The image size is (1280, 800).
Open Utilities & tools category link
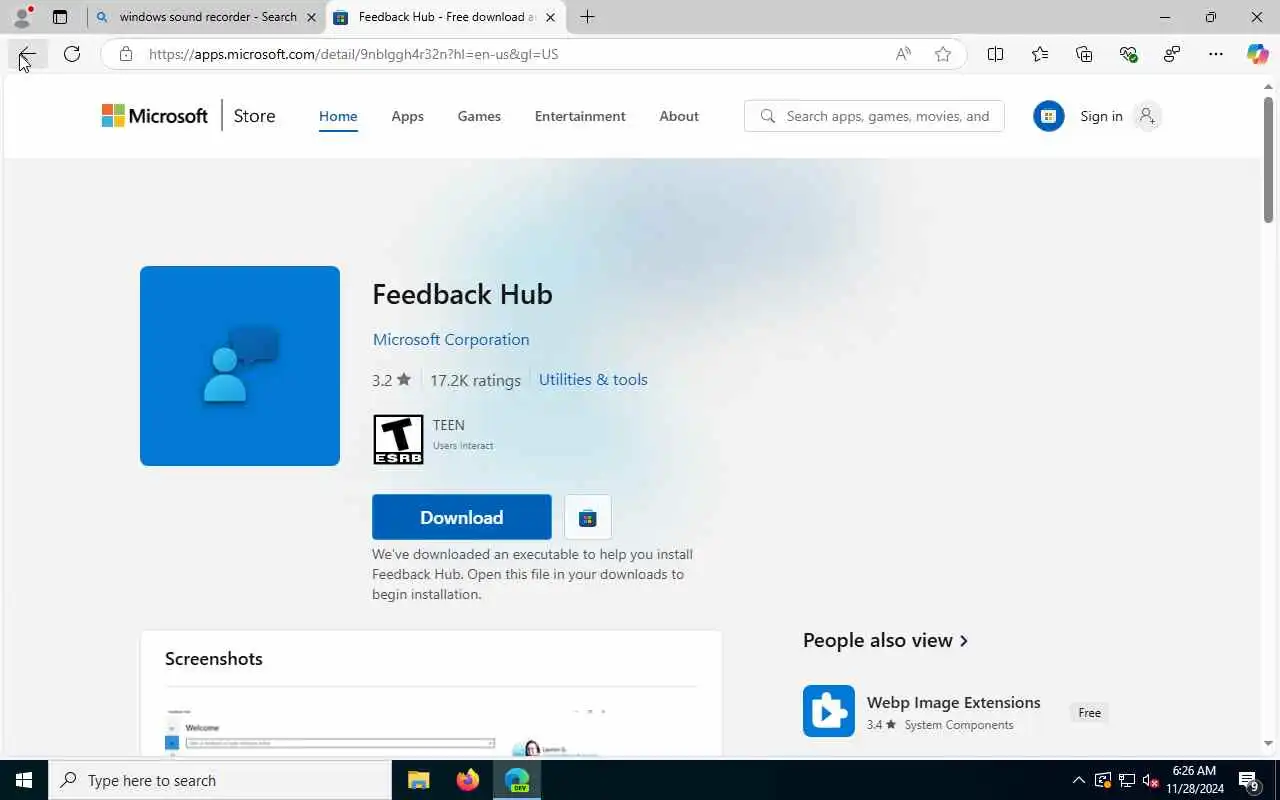[x=593, y=379]
